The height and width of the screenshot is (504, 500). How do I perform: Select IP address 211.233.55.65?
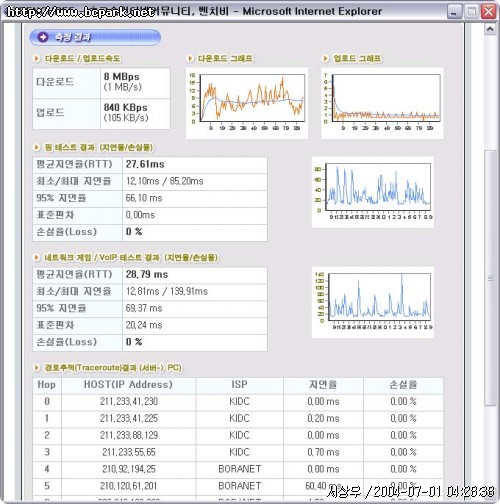pos(129,452)
